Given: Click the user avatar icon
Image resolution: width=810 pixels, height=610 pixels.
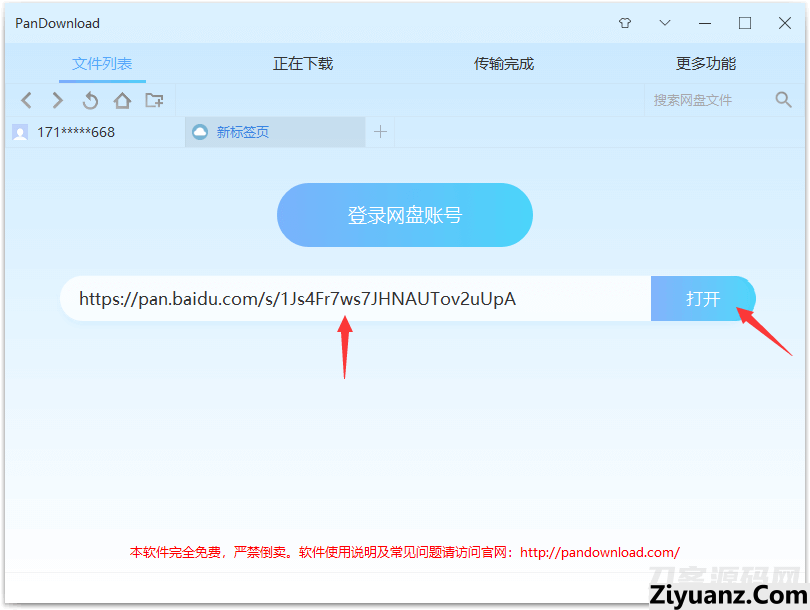Looking at the screenshot, I should pyautogui.click(x=20, y=132).
